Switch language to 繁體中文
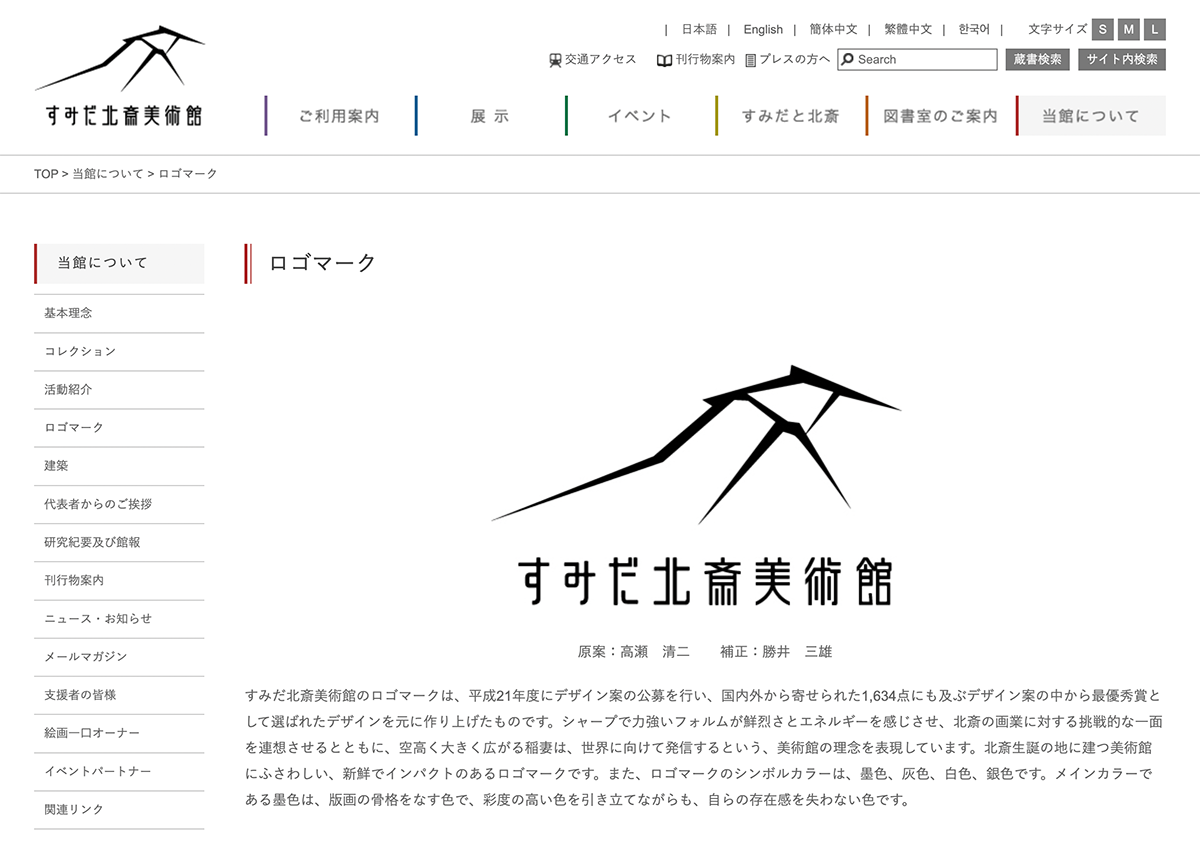This screenshot has width=1200, height=845. (x=908, y=30)
